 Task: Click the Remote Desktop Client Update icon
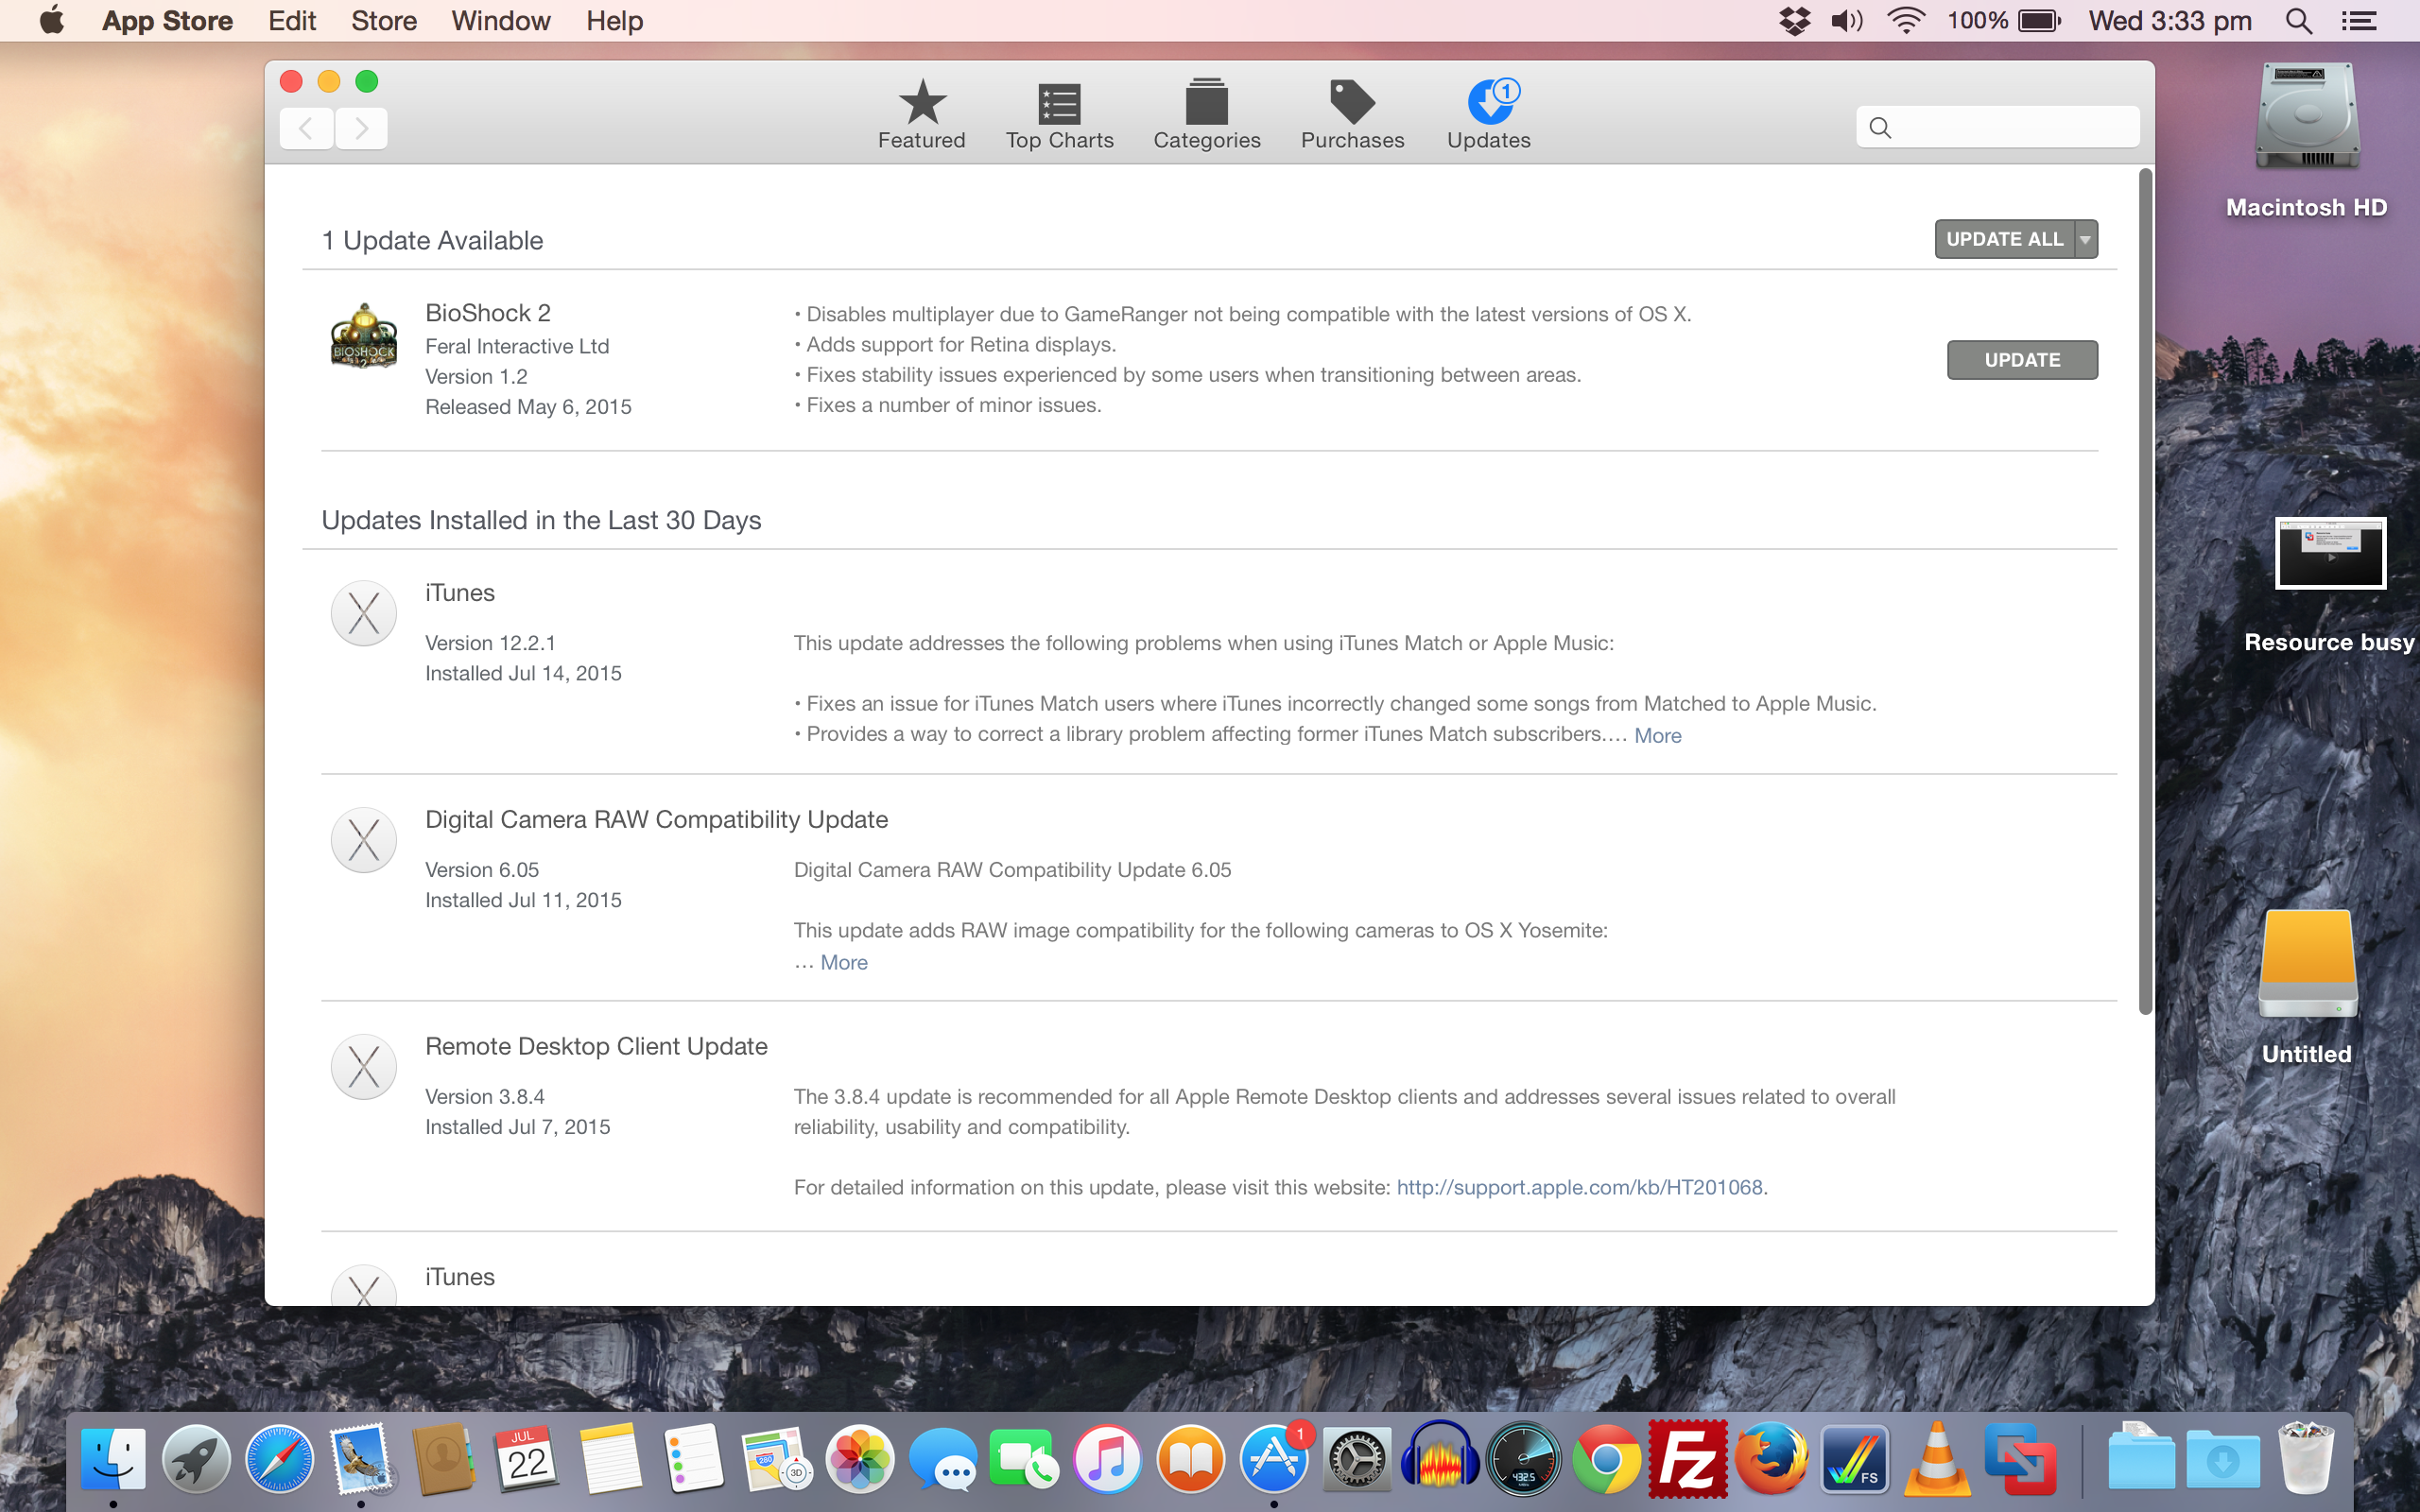coord(364,1067)
